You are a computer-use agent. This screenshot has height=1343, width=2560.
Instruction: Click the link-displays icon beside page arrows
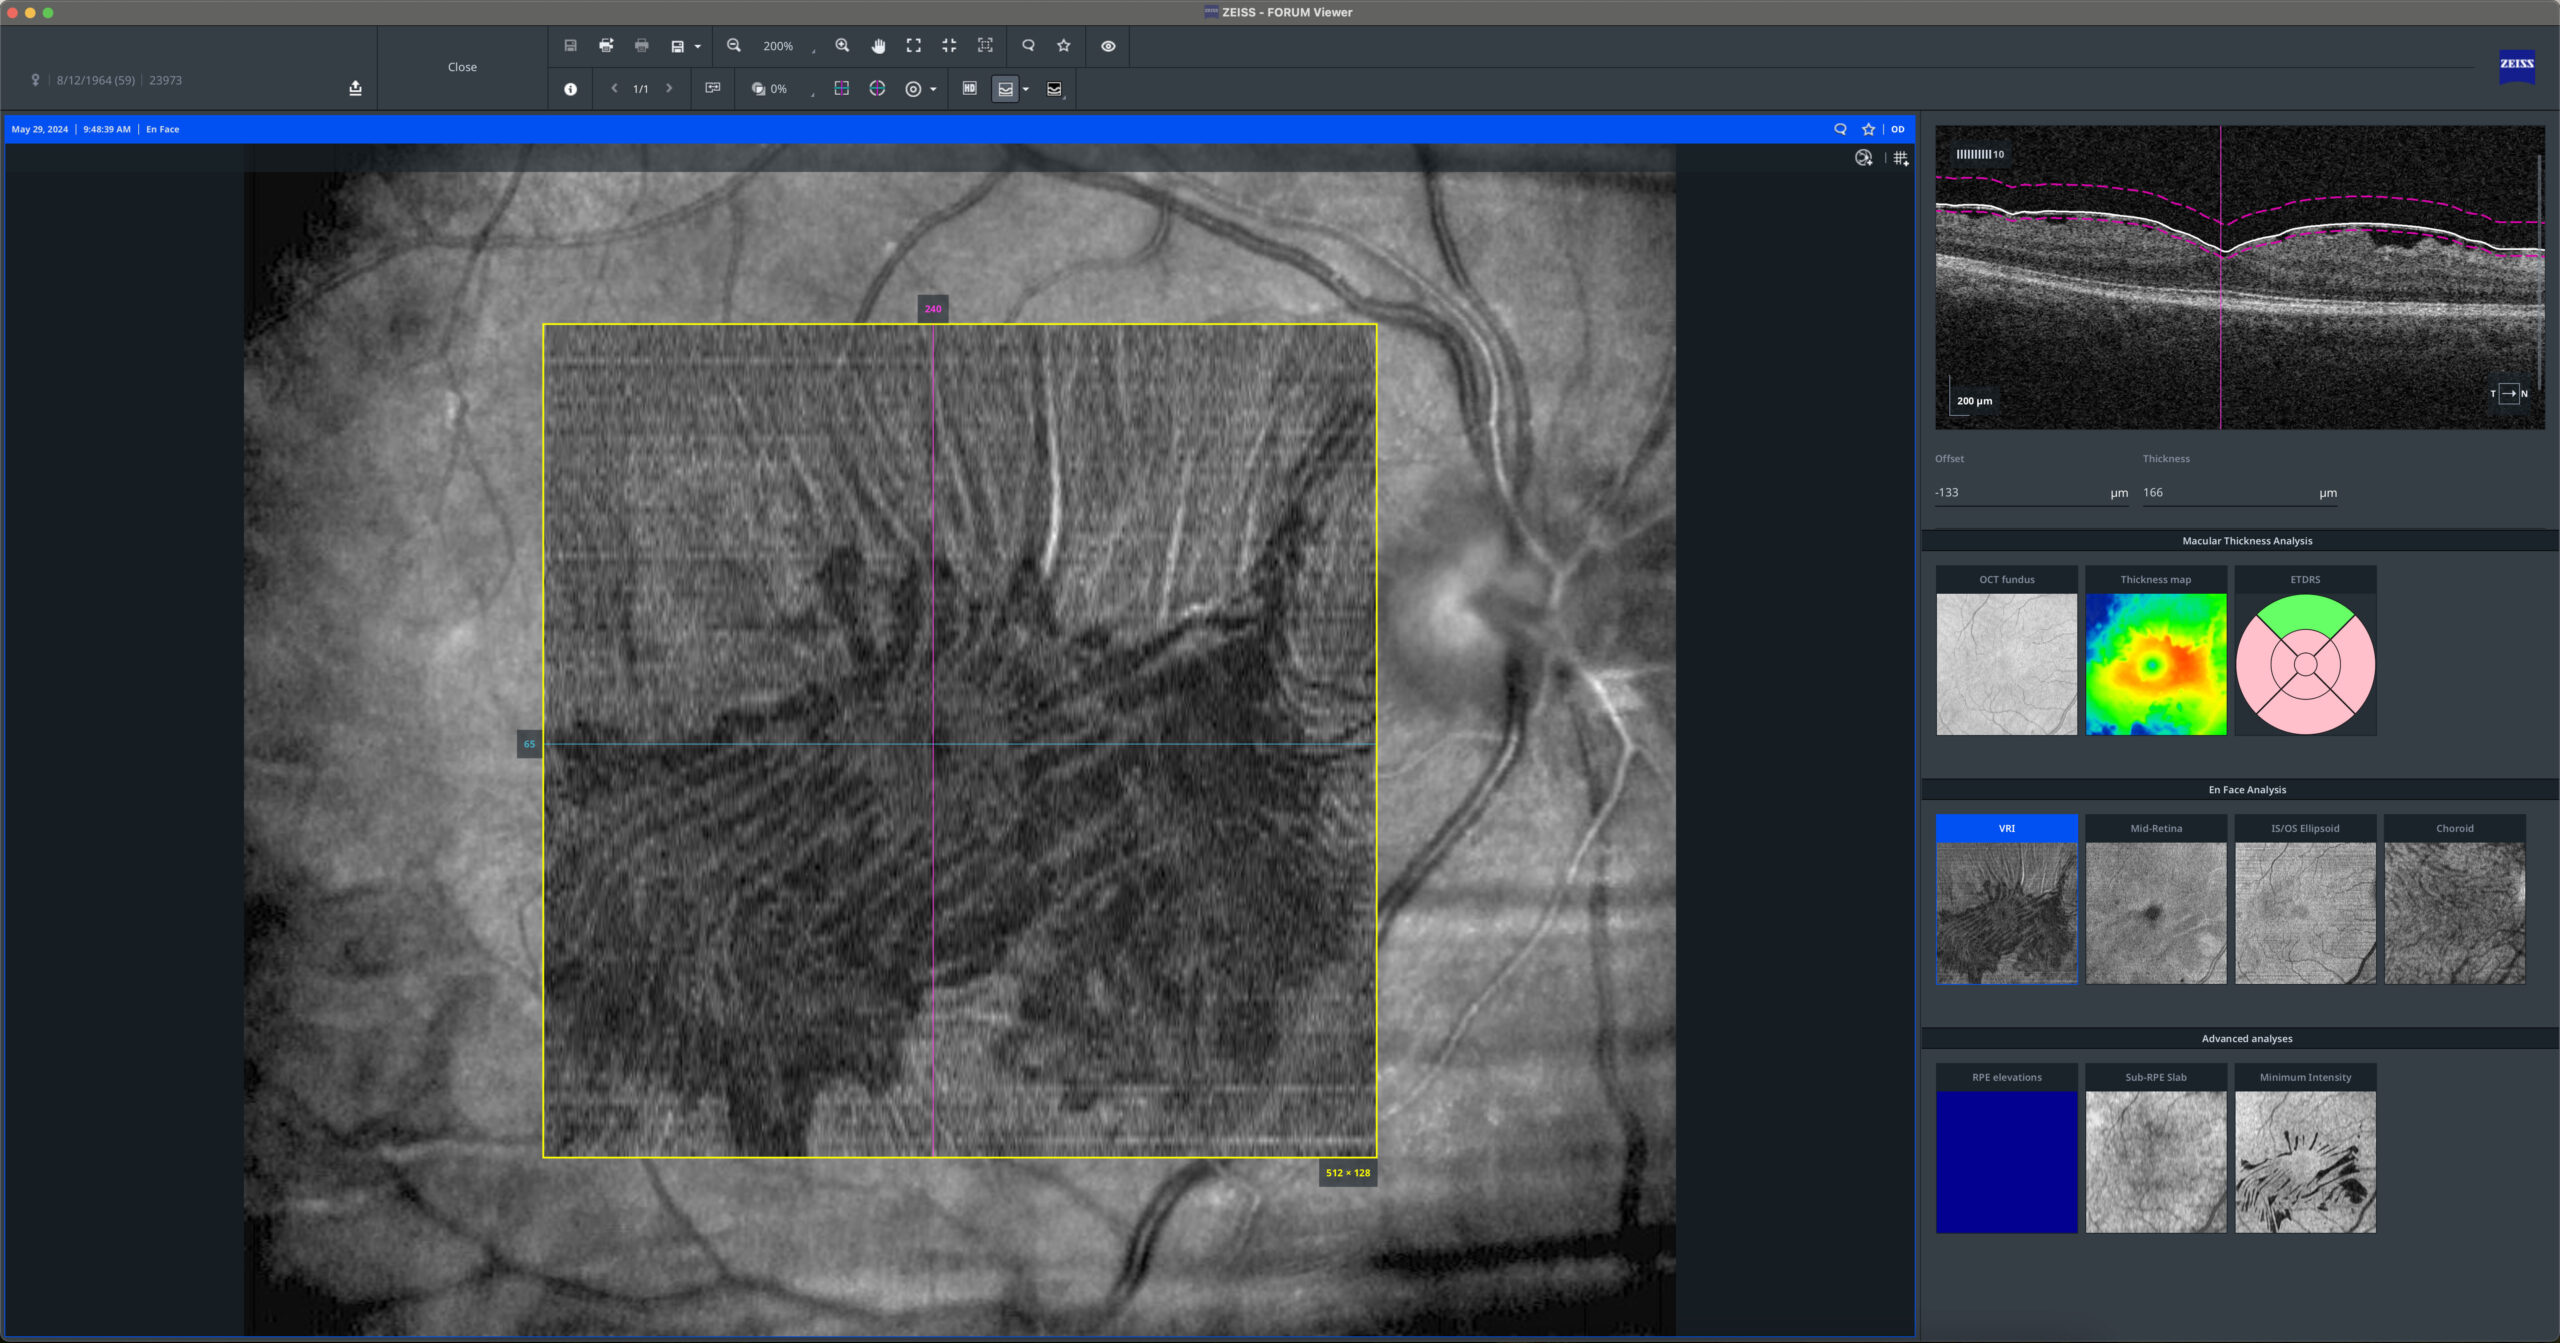[x=713, y=89]
